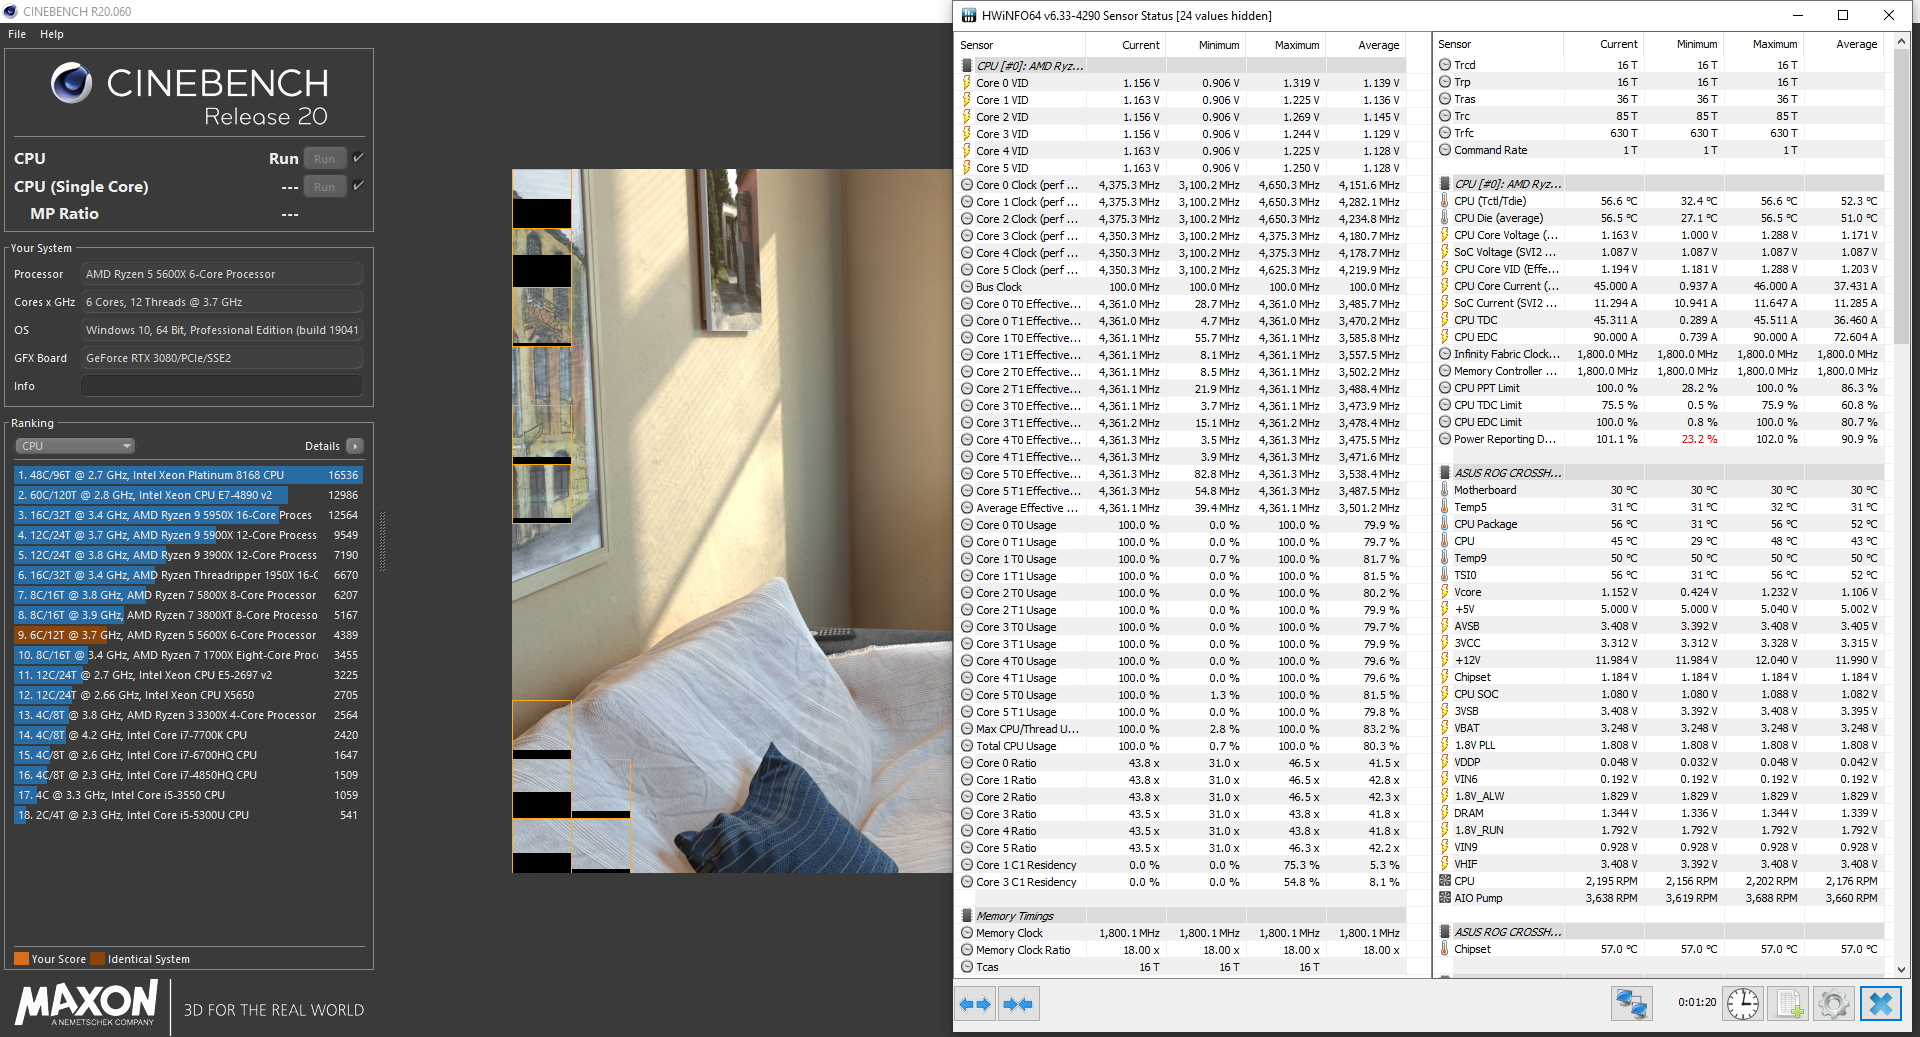1920x1037 pixels.
Task: Click the lightning icon beside Vcore
Action: 1445,592
